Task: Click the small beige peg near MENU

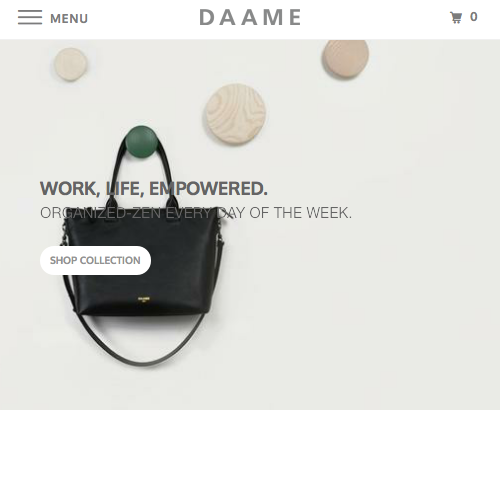Action: pyautogui.click(x=71, y=64)
